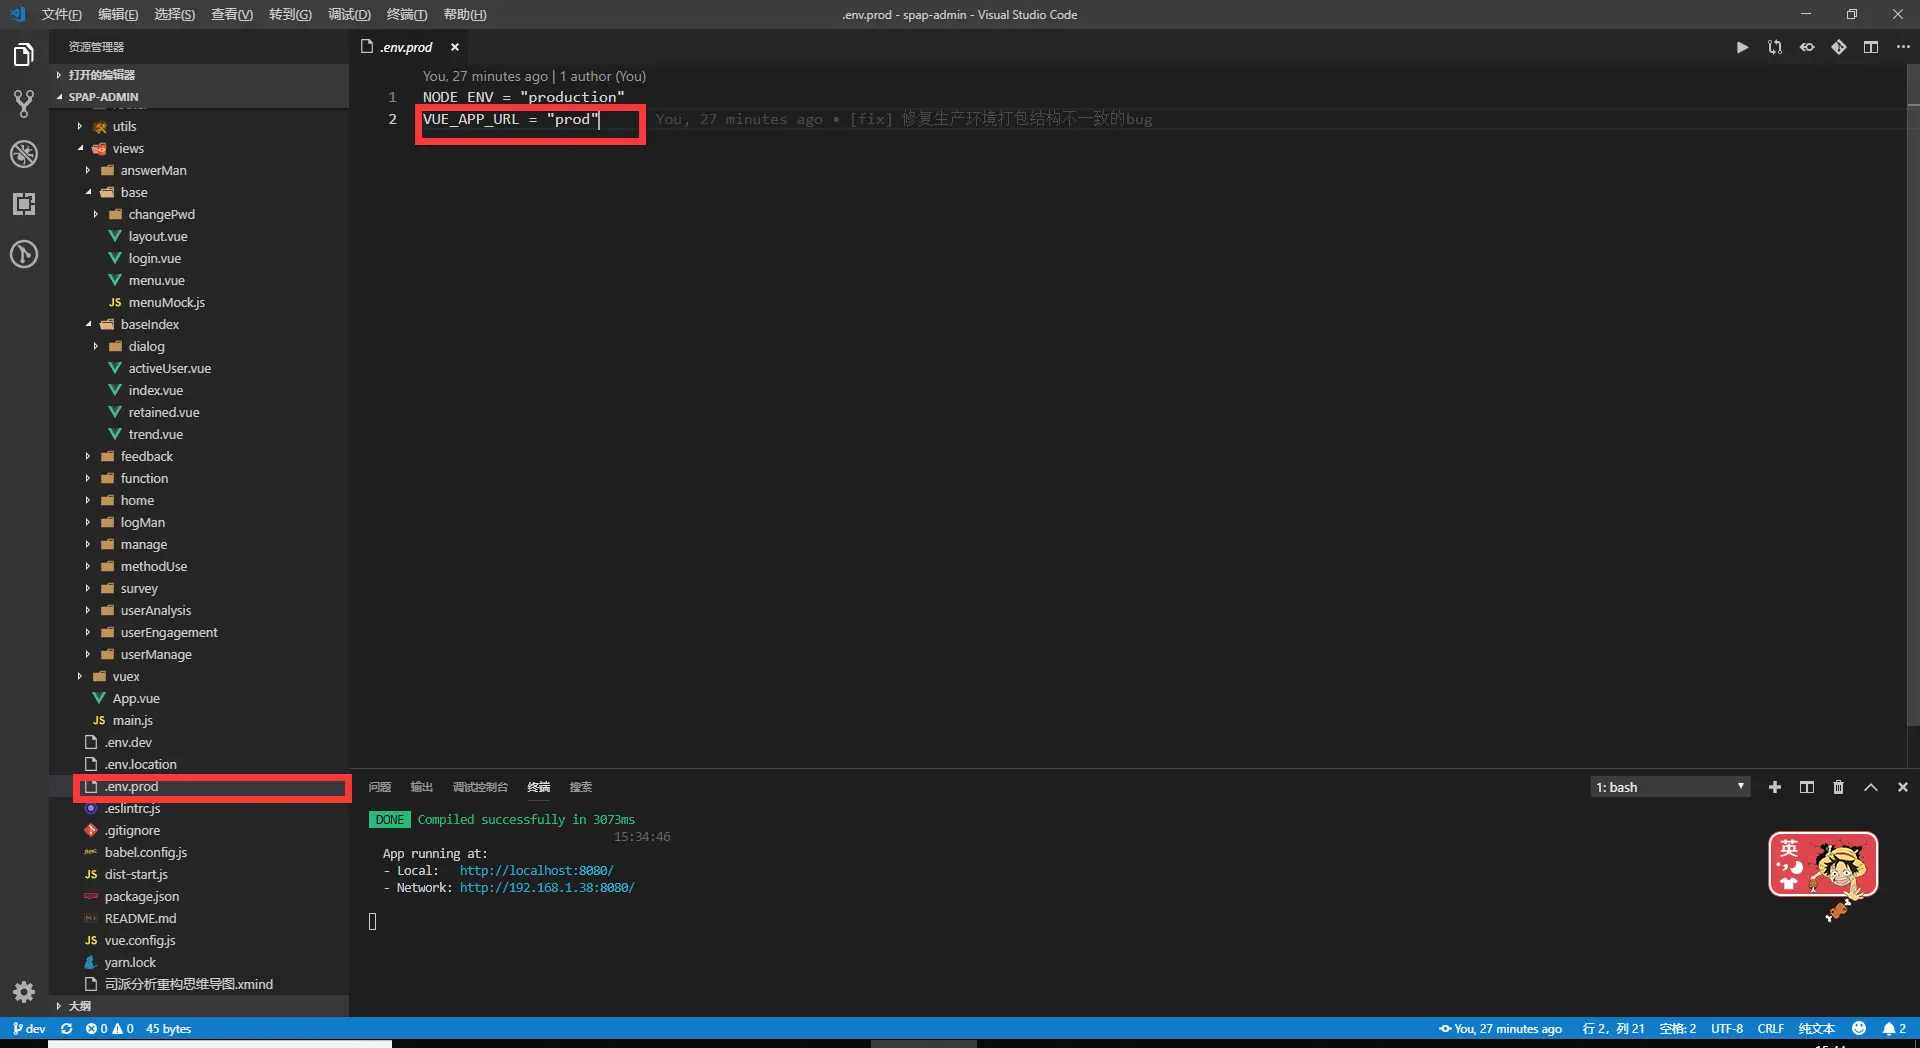Image resolution: width=1920 pixels, height=1048 pixels.
Task: Toggle file blame eye icon
Action: point(1807,47)
